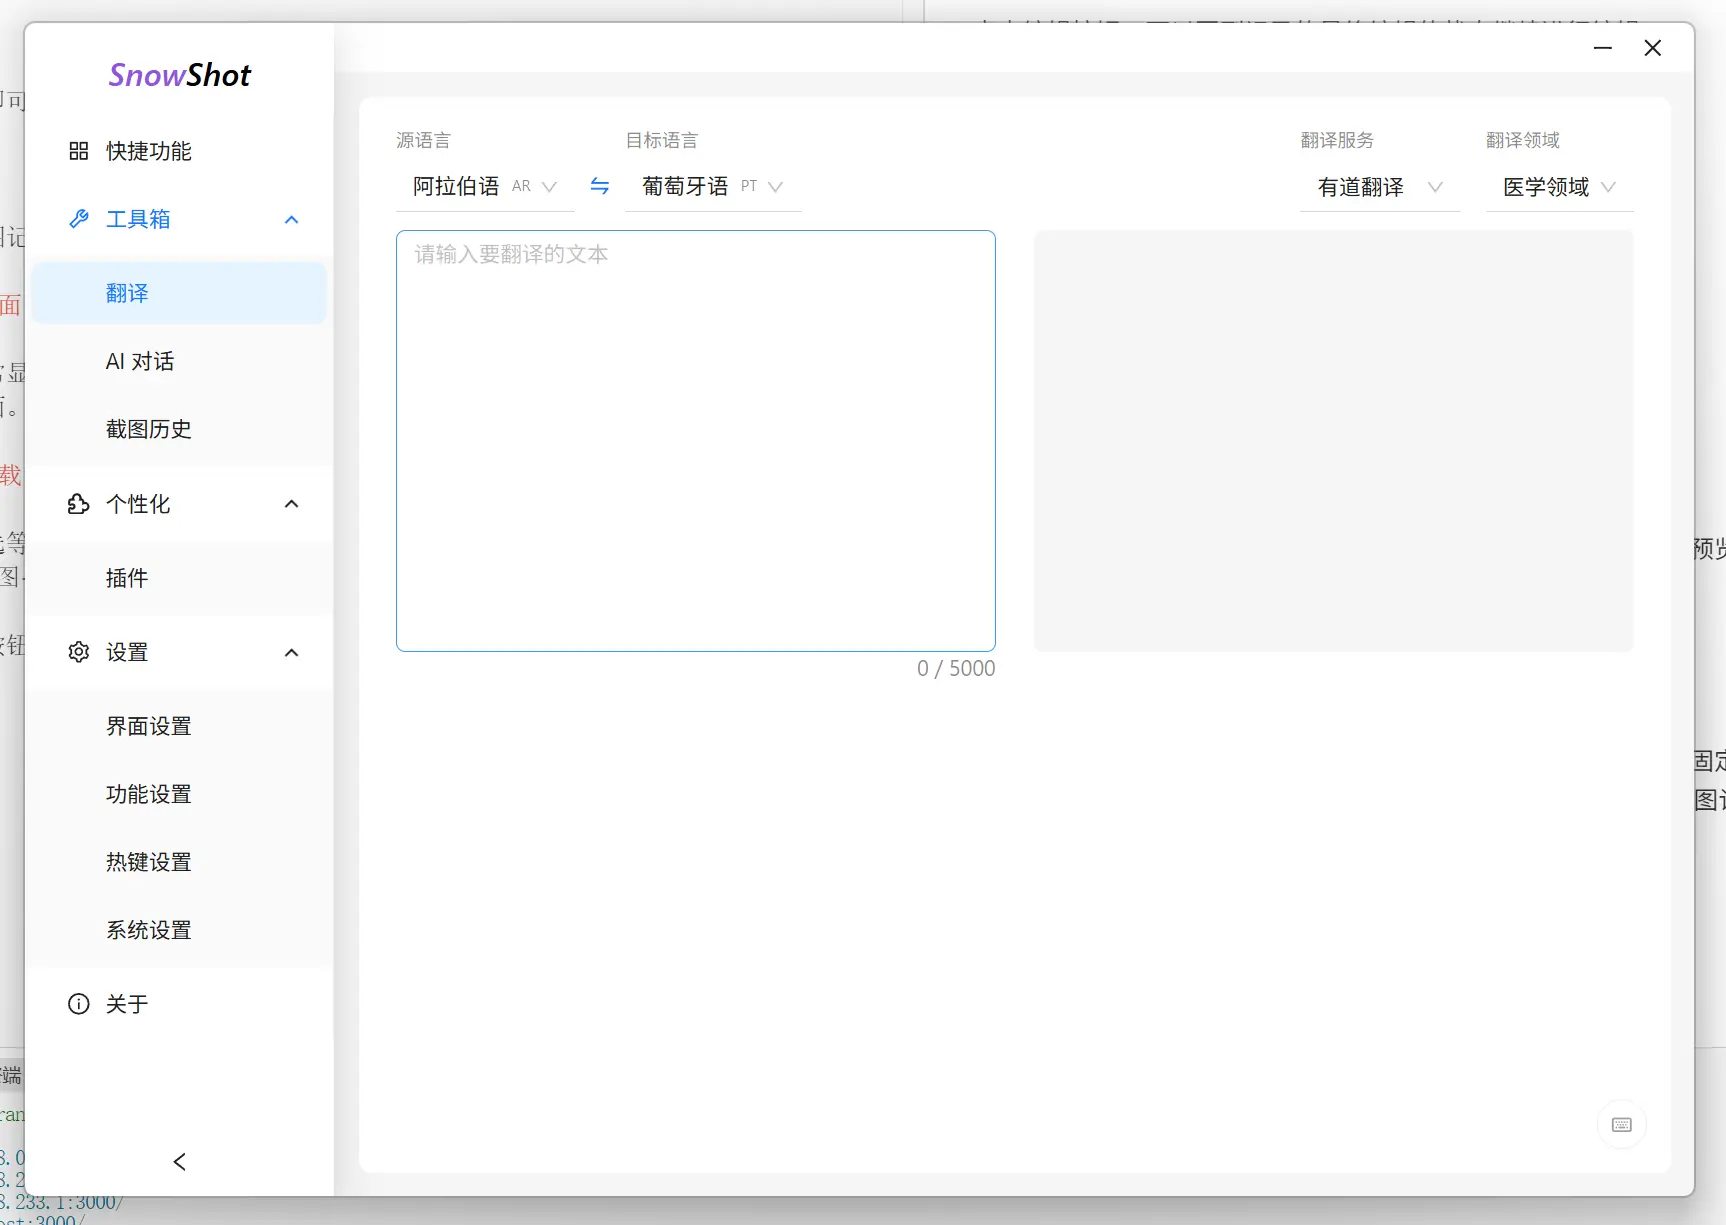Open the source language 阿拉伯语 dropdown
The height and width of the screenshot is (1225, 1726).
pyautogui.click(x=485, y=187)
